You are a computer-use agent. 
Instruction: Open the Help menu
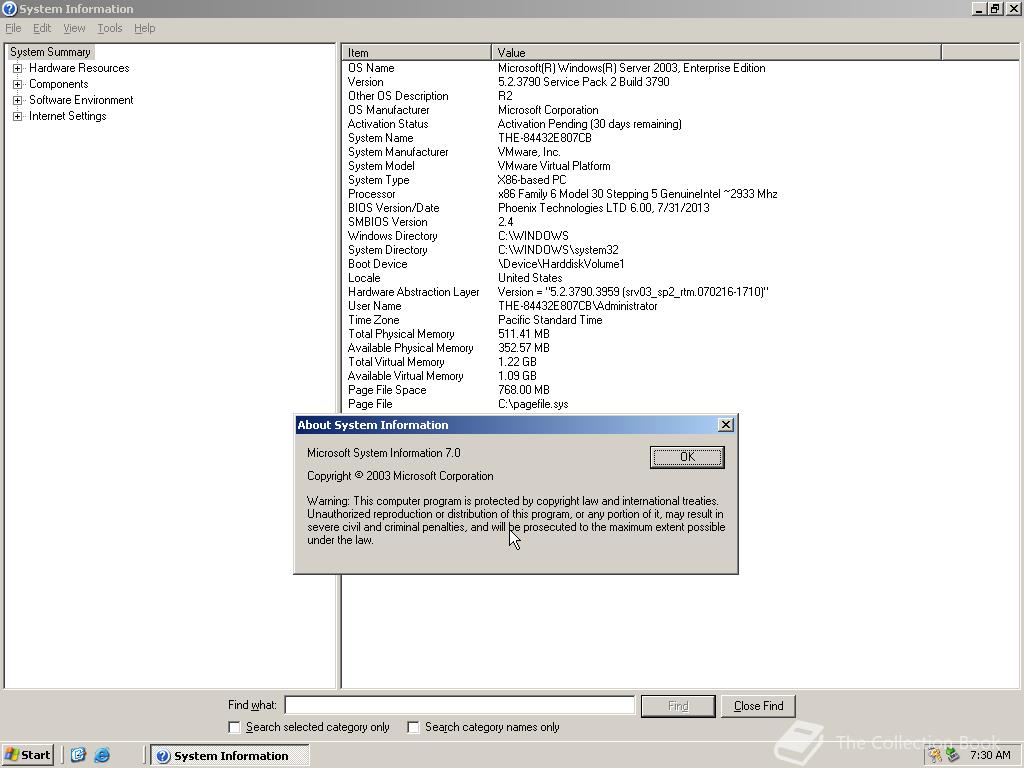tap(144, 28)
